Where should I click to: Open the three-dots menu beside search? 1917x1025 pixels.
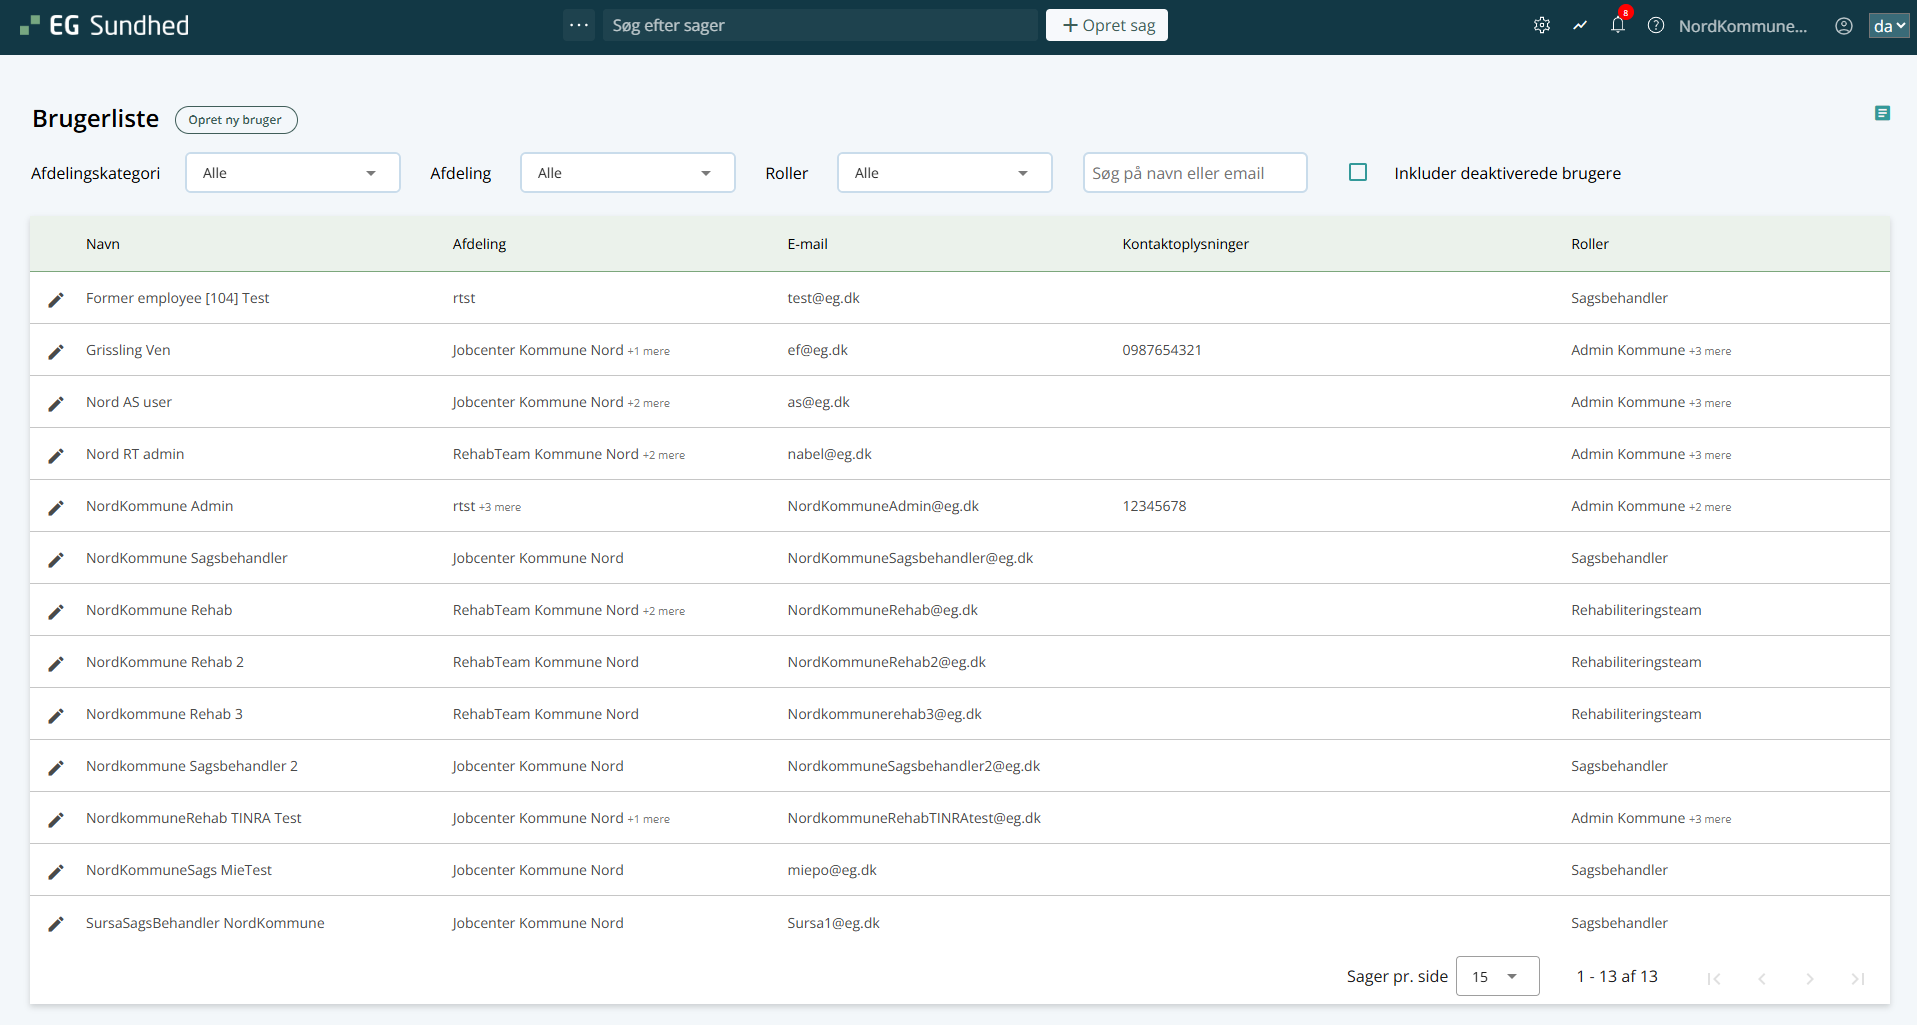click(x=579, y=25)
